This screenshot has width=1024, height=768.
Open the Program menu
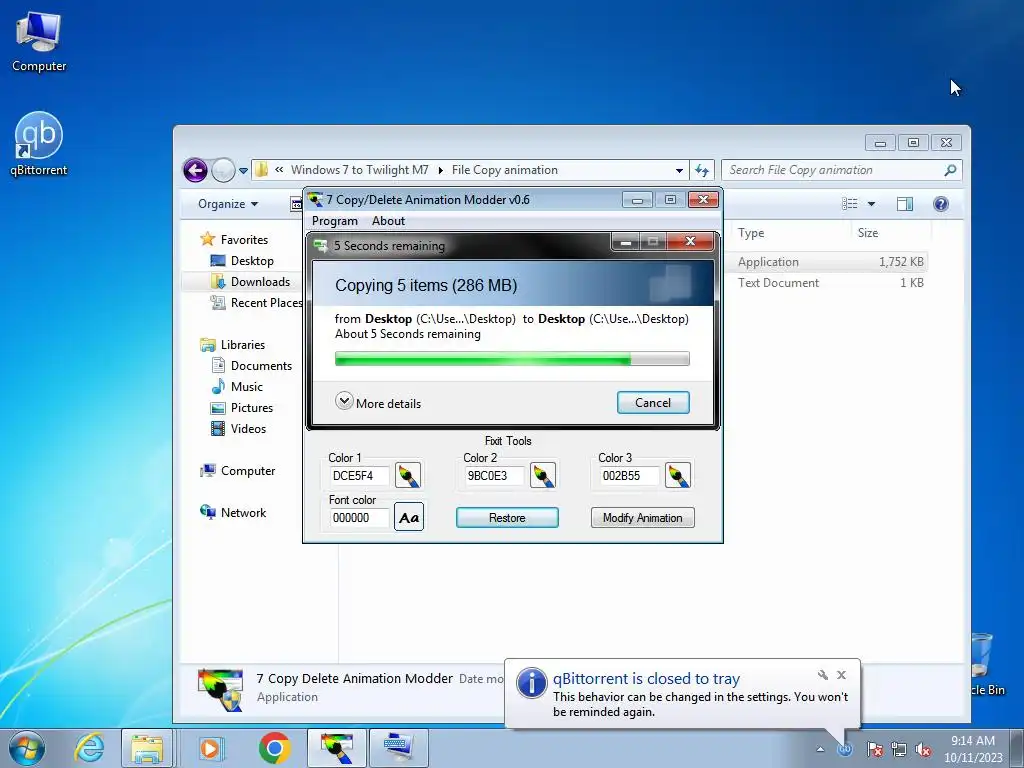(335, 221)
